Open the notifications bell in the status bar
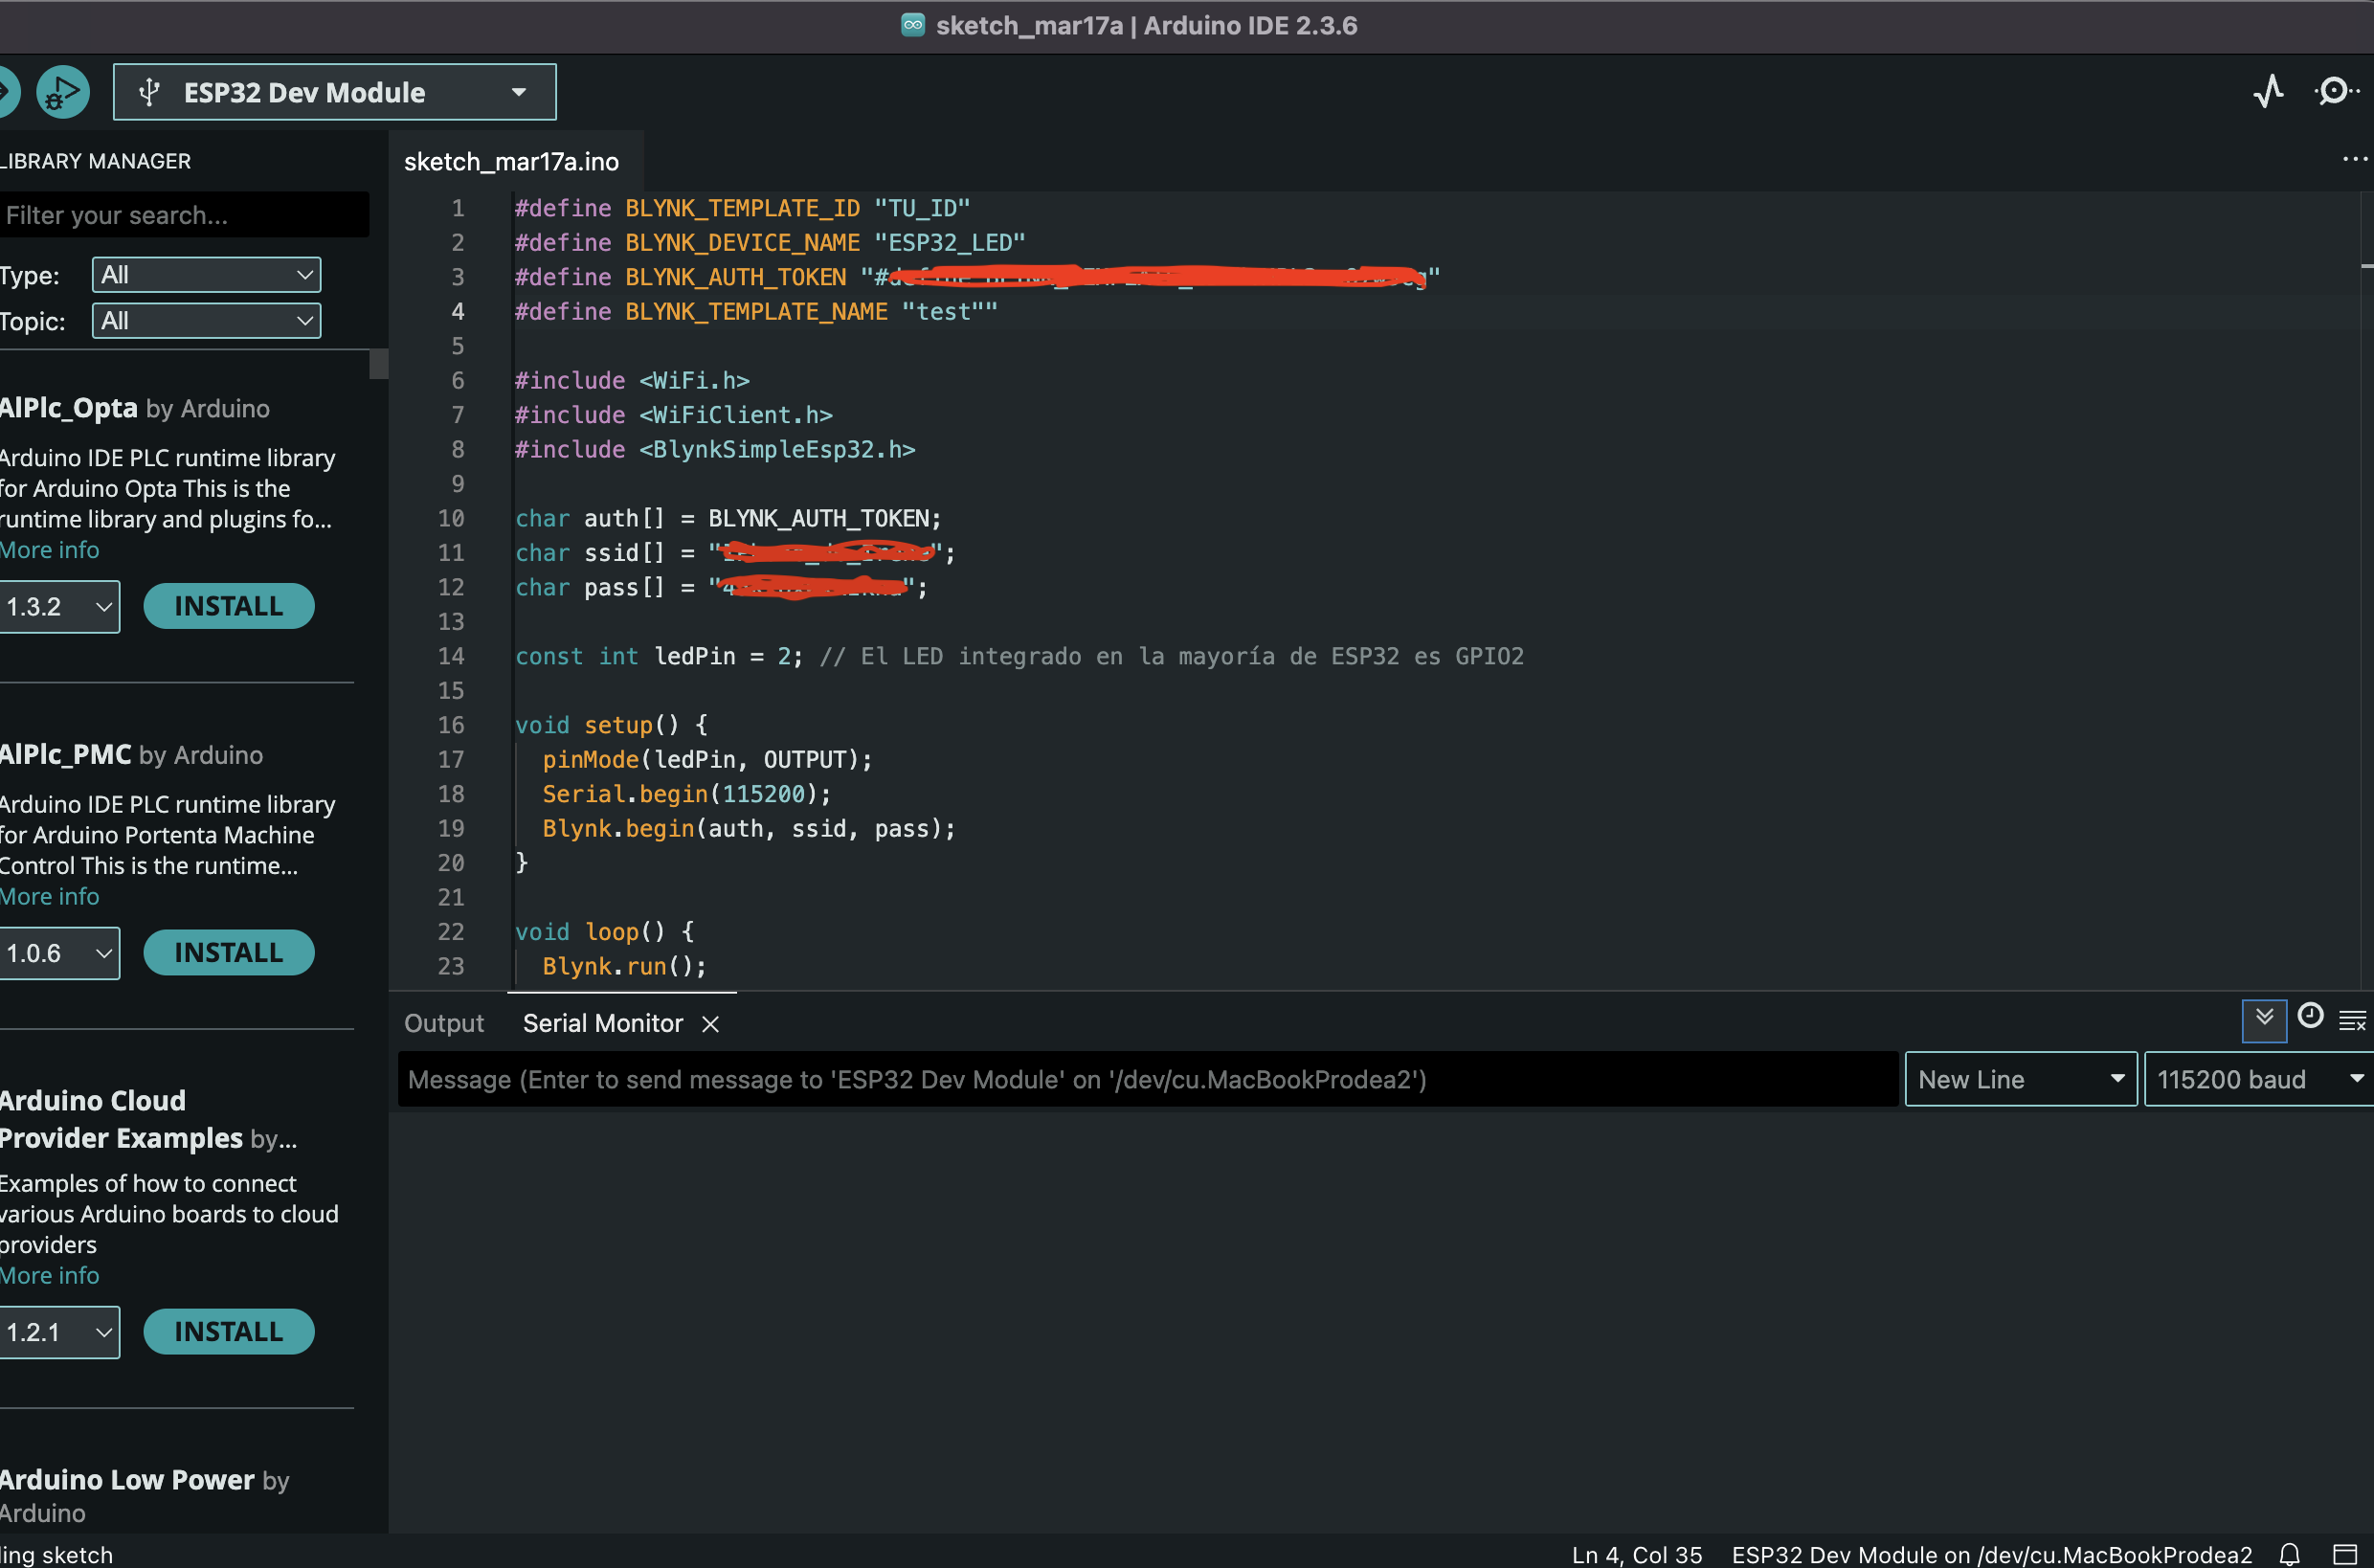This screenshot has width=2374, height=1568. [2290, 1554]
